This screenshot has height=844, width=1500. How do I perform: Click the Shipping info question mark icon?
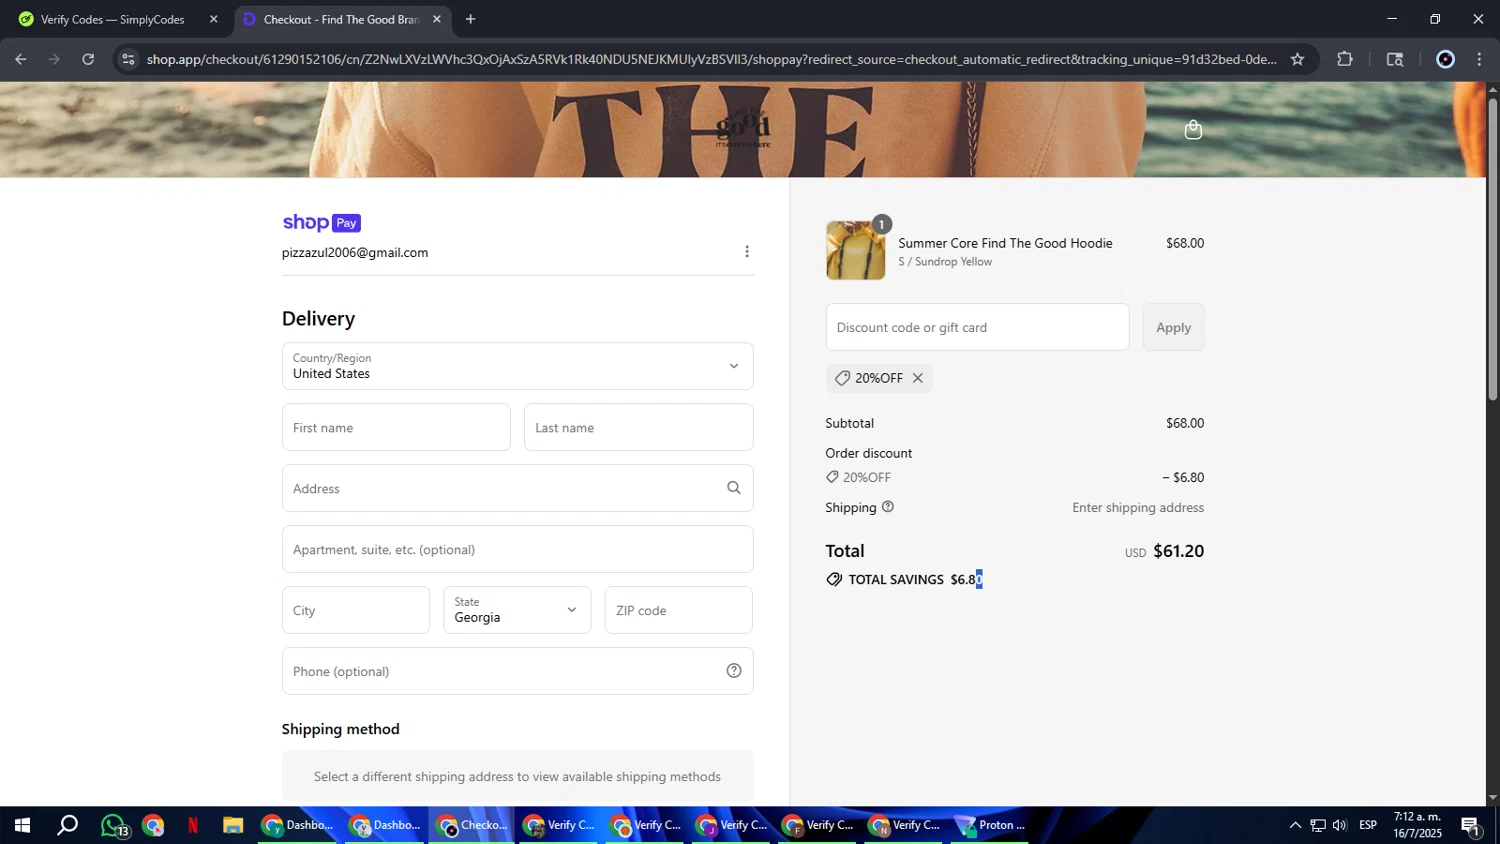click(x=888, y=507)
